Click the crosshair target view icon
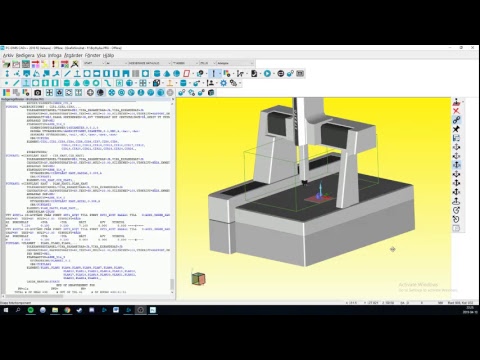480x360 pixels. pyautogui.click(x=90, y=93)
